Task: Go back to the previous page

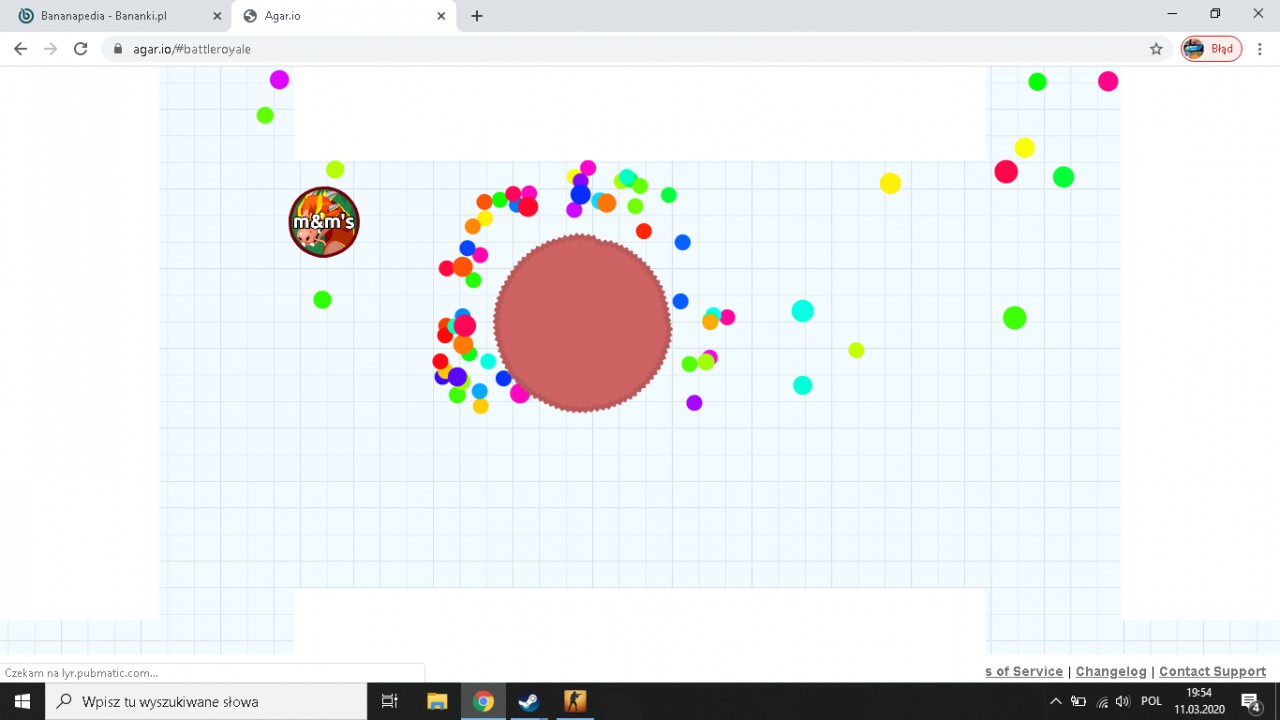Action: [x=20, y=49]
